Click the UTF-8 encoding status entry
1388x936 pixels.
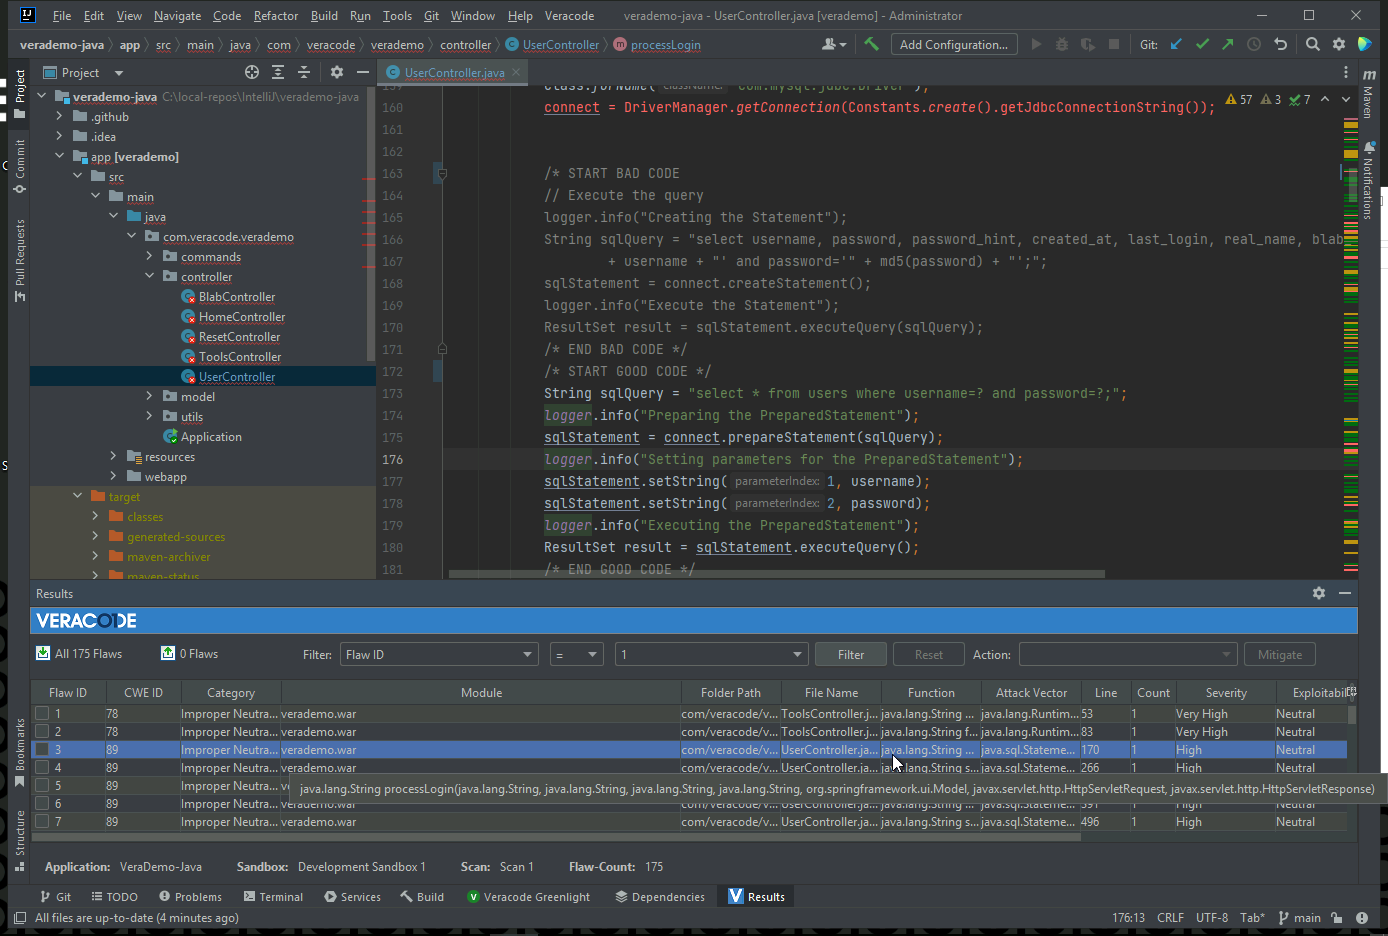[x=1211, y=917]
